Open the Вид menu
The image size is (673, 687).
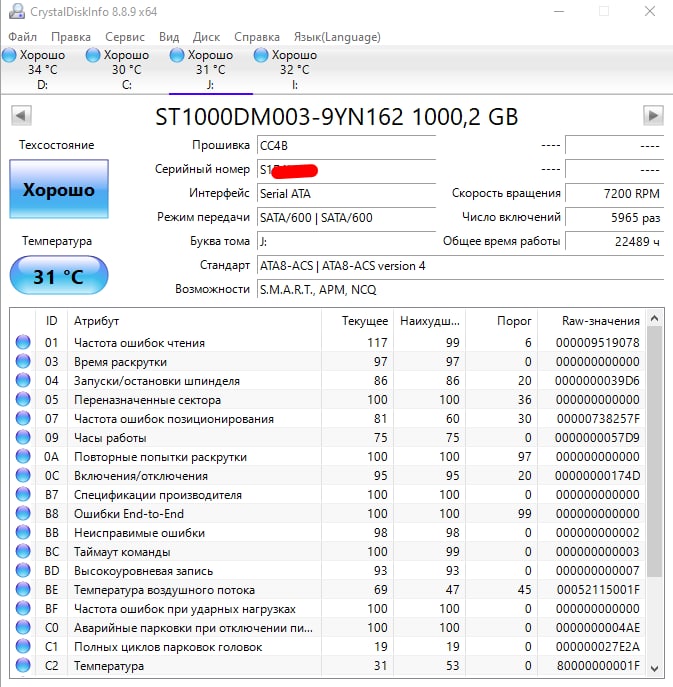coord(169,37)
